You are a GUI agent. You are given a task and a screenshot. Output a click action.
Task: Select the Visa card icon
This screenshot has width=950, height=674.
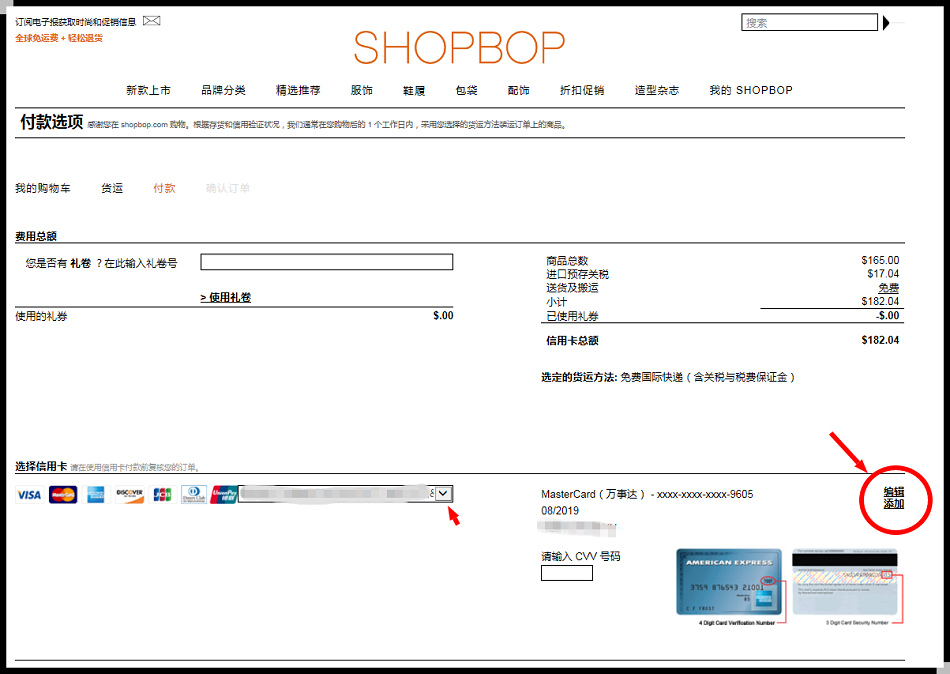29,495
